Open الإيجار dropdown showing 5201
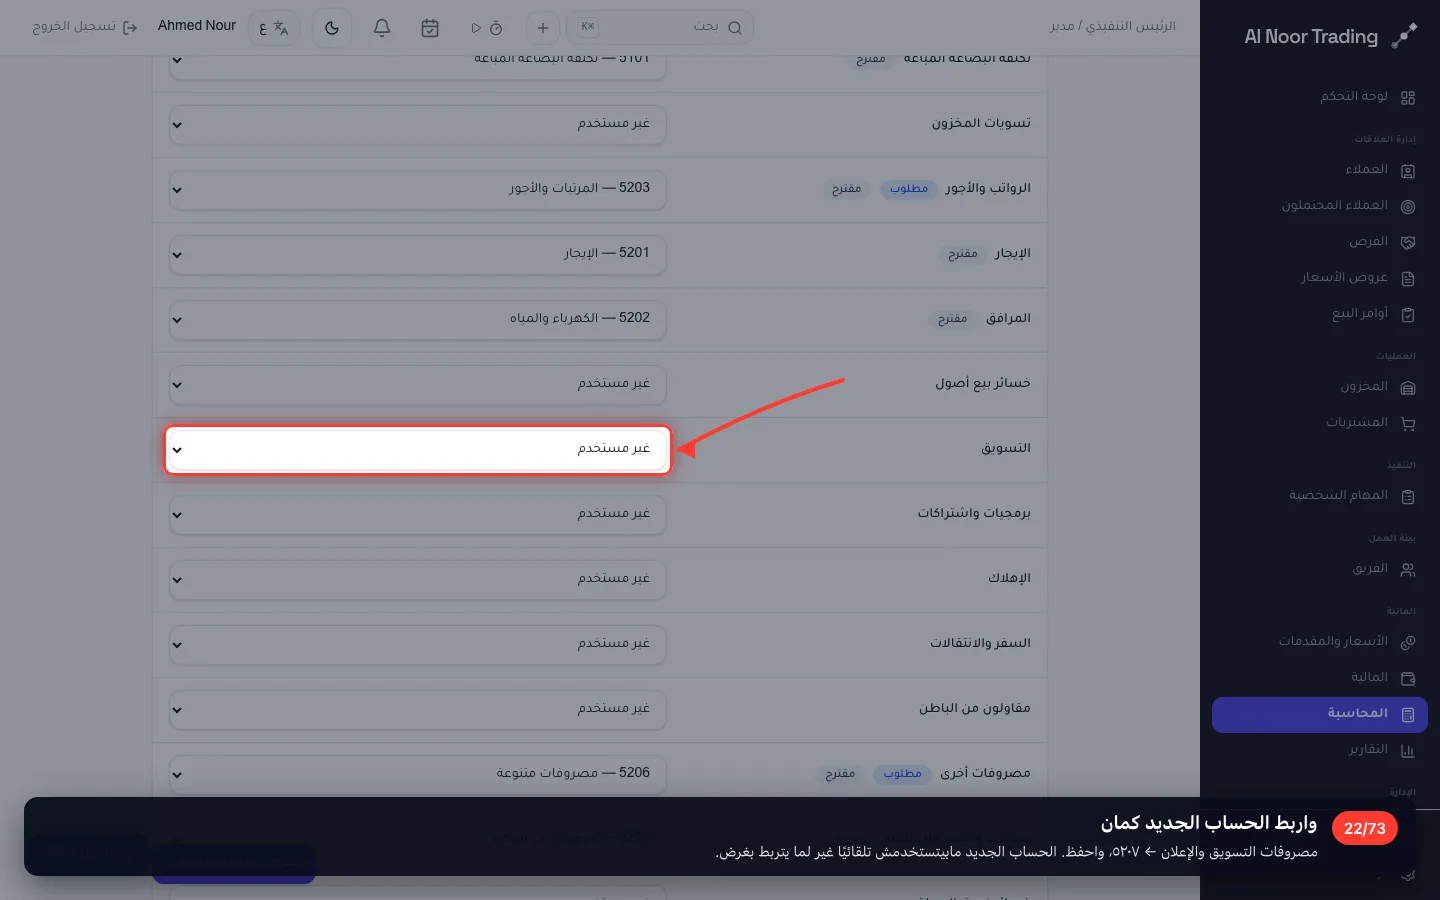Viewport: 1440px width, 900px height. coord(418,255)
